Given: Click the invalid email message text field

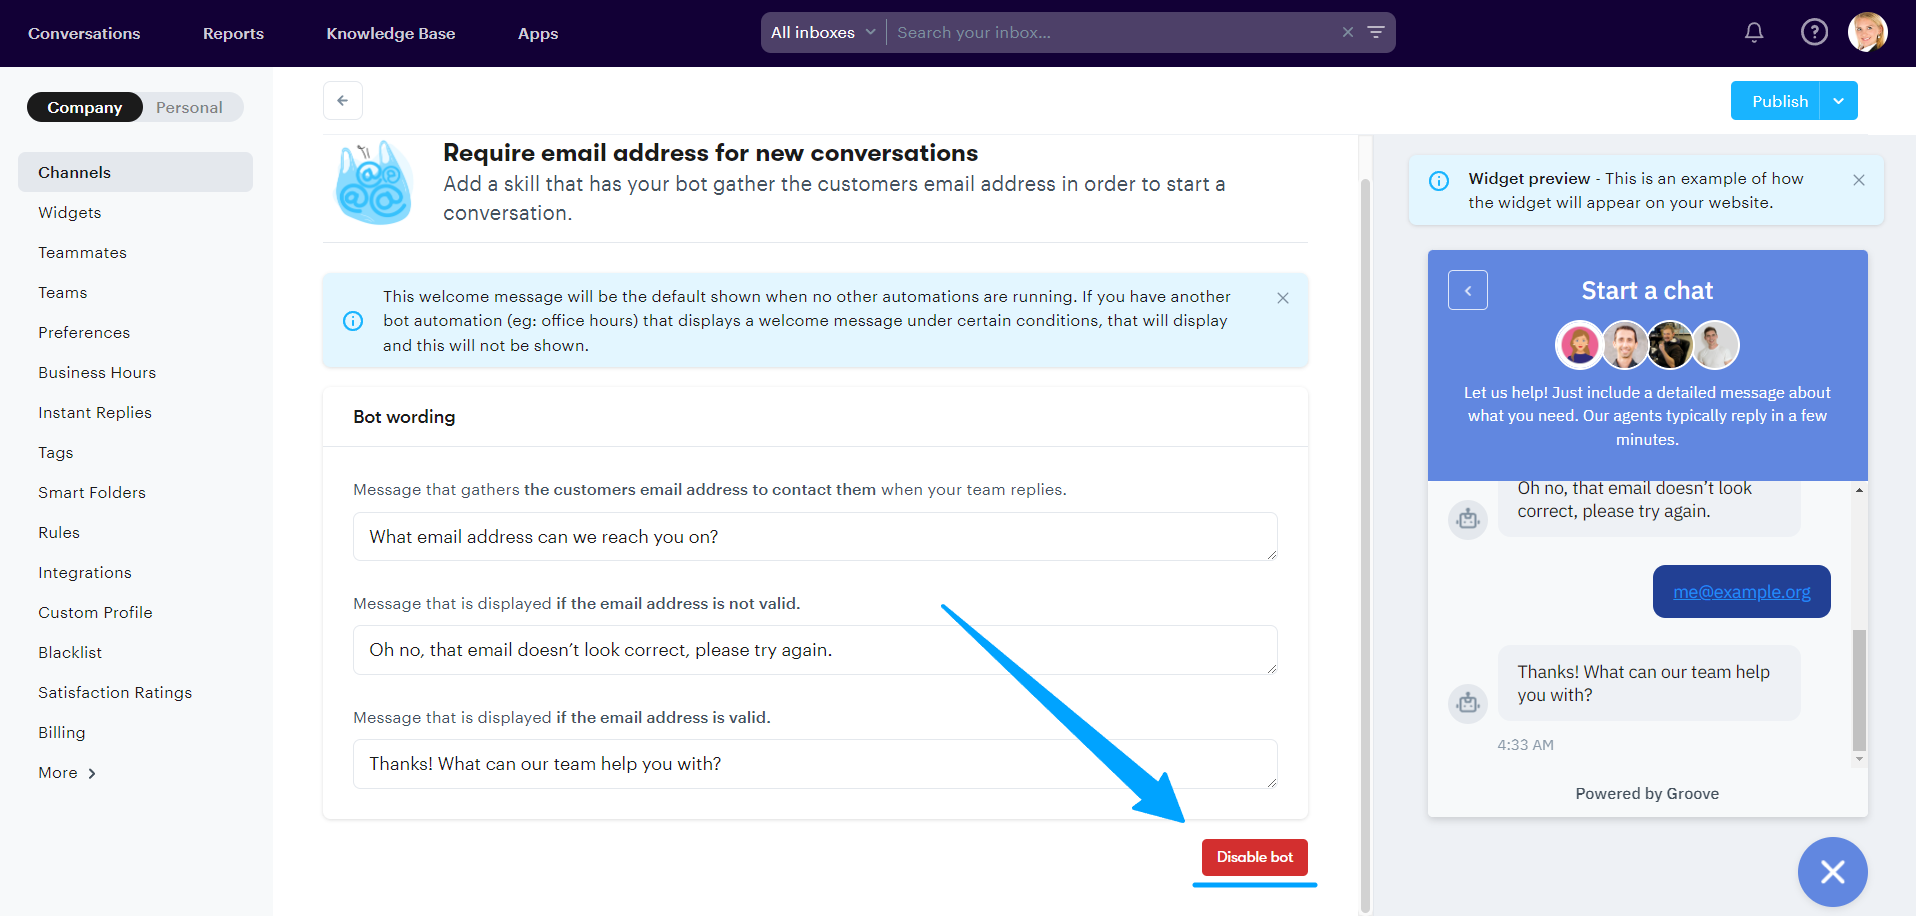Looking at the screenshot, I should tap(814, 650).
